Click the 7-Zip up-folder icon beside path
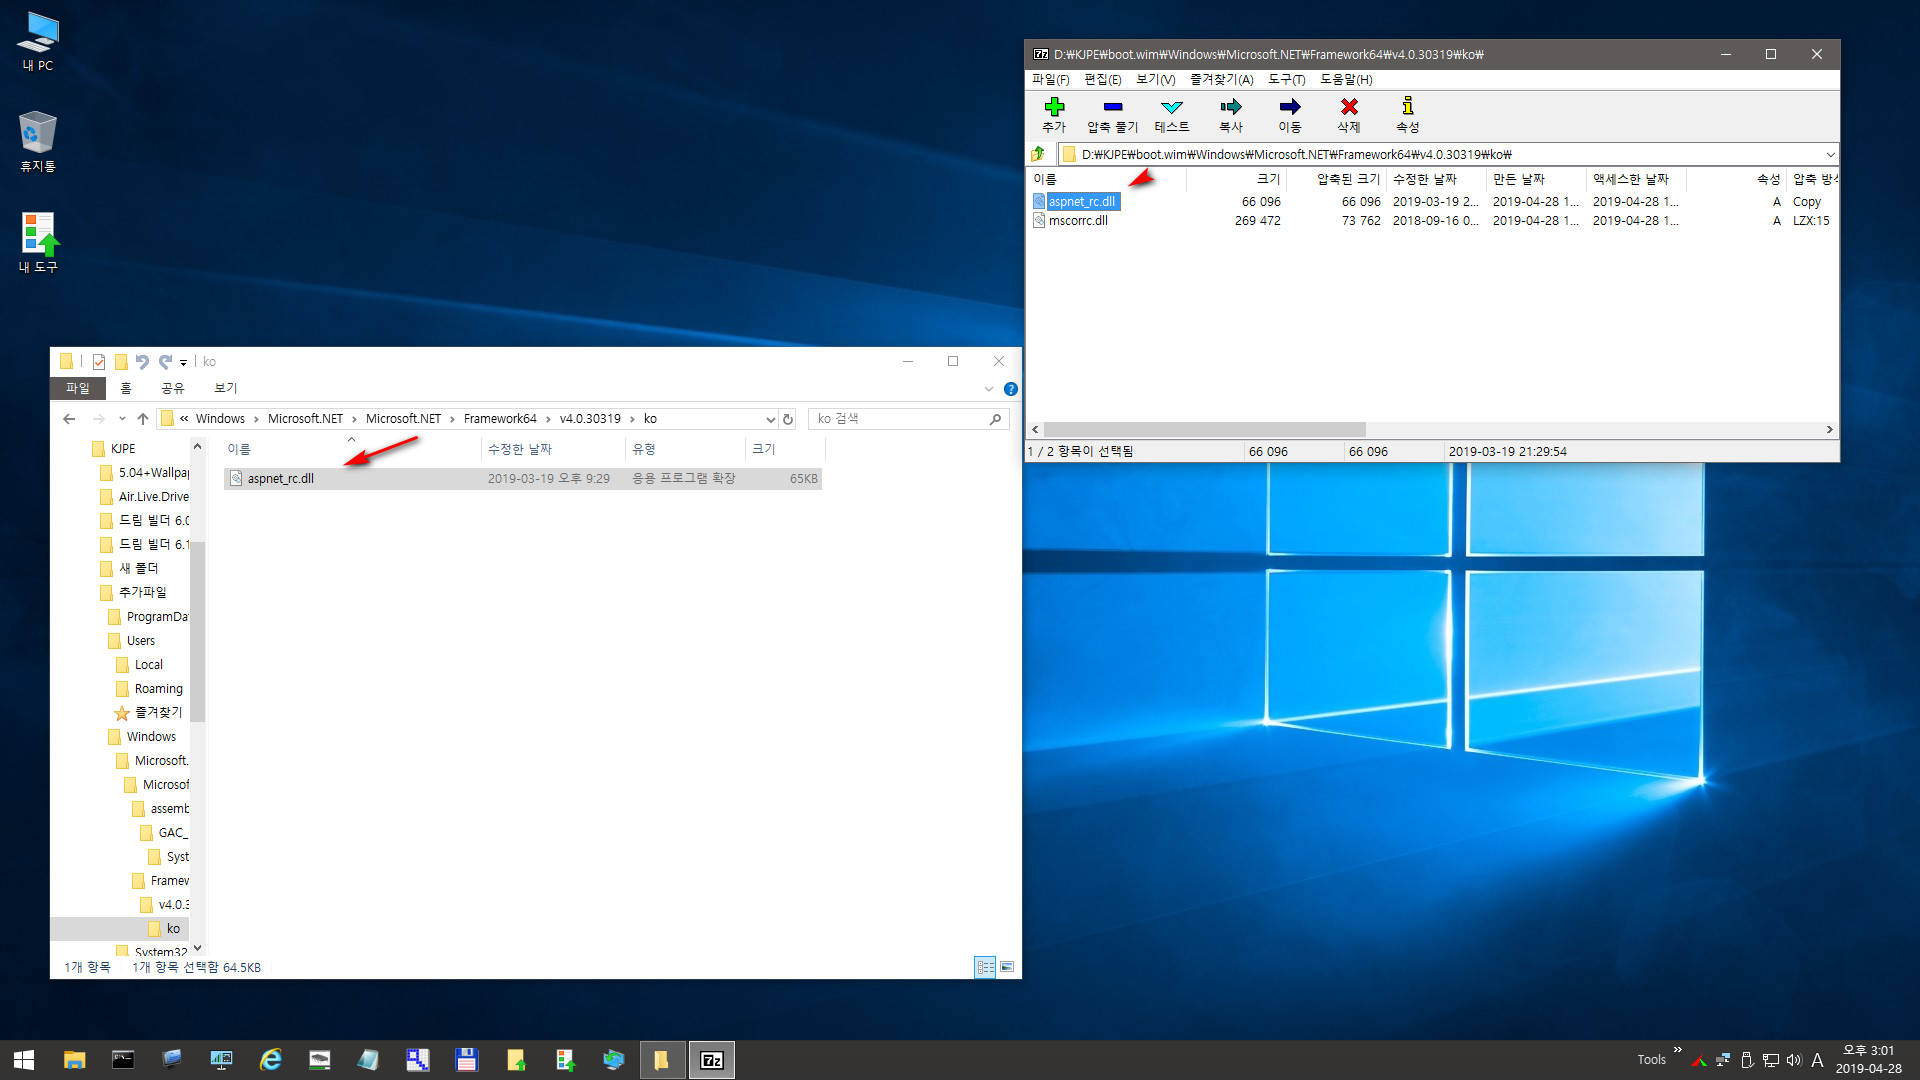The image size is (1920, 1080). [1038, 154]
